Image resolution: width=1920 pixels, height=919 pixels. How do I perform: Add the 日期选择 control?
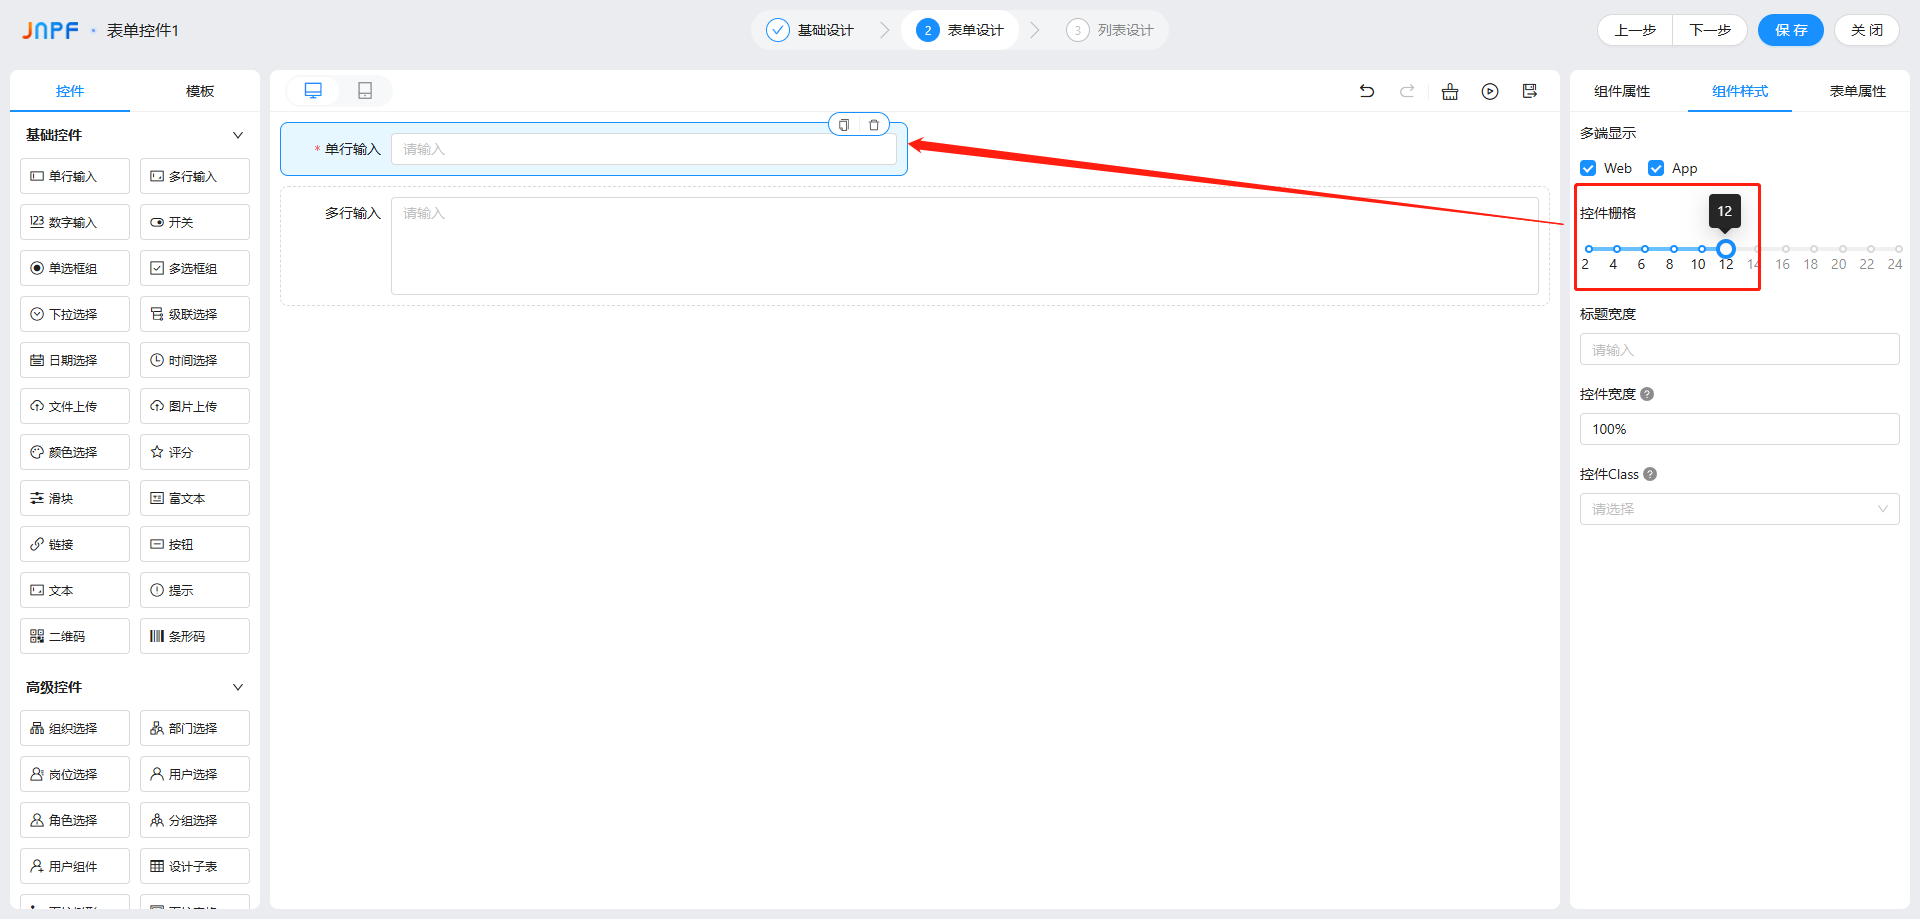tap(75, 360)
